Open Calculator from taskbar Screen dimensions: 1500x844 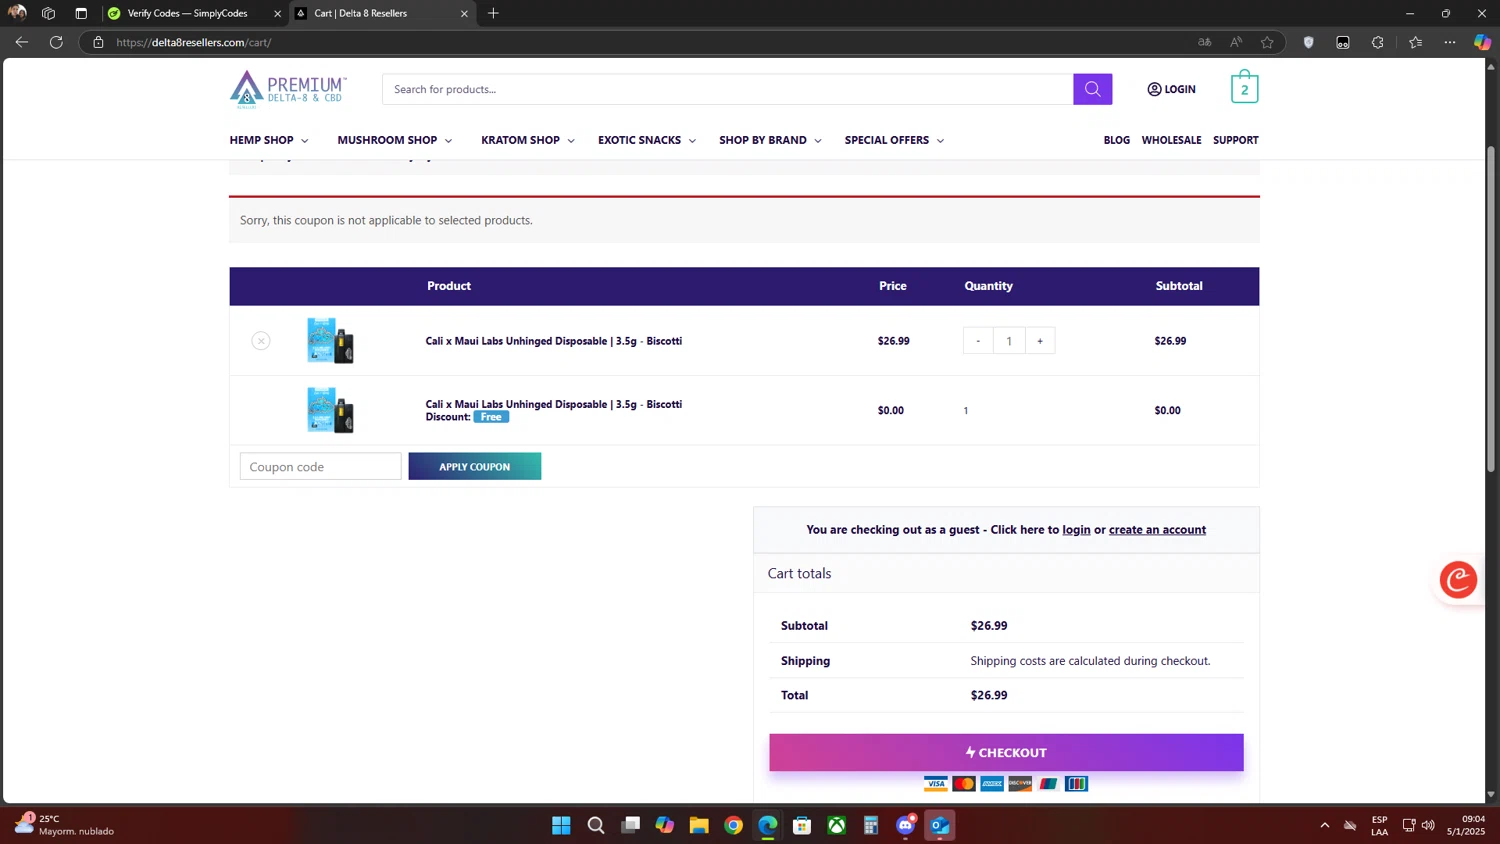point(871,825)
